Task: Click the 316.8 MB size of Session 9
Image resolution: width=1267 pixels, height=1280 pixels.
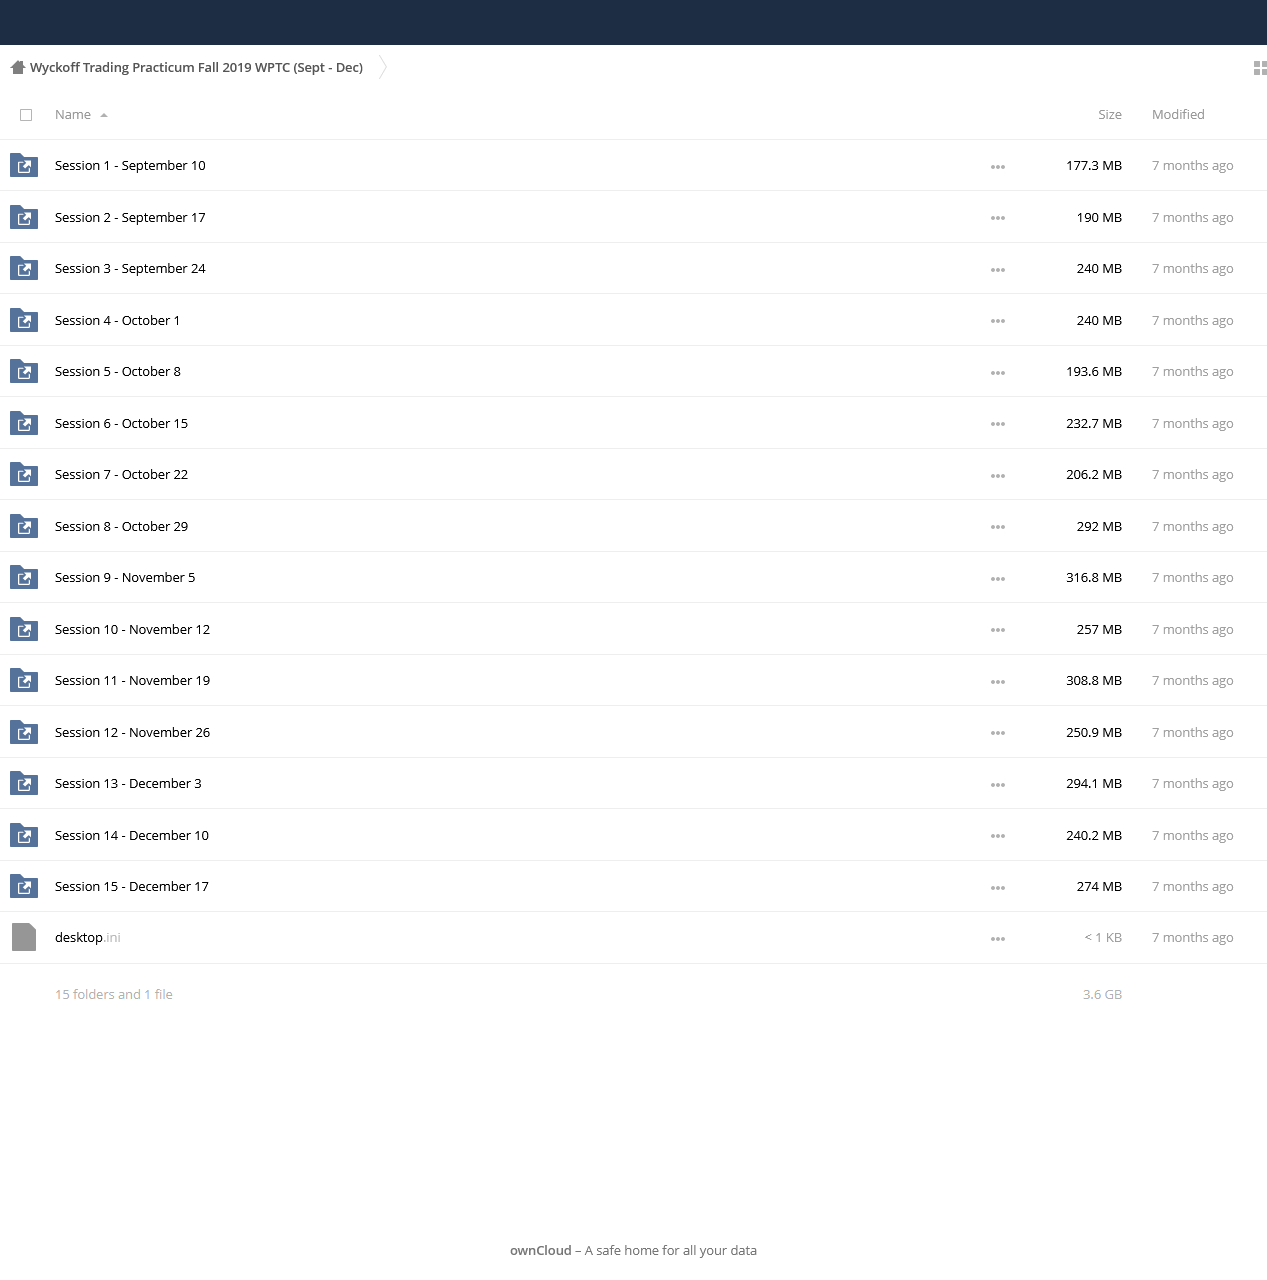Action: click(1093, 577)
